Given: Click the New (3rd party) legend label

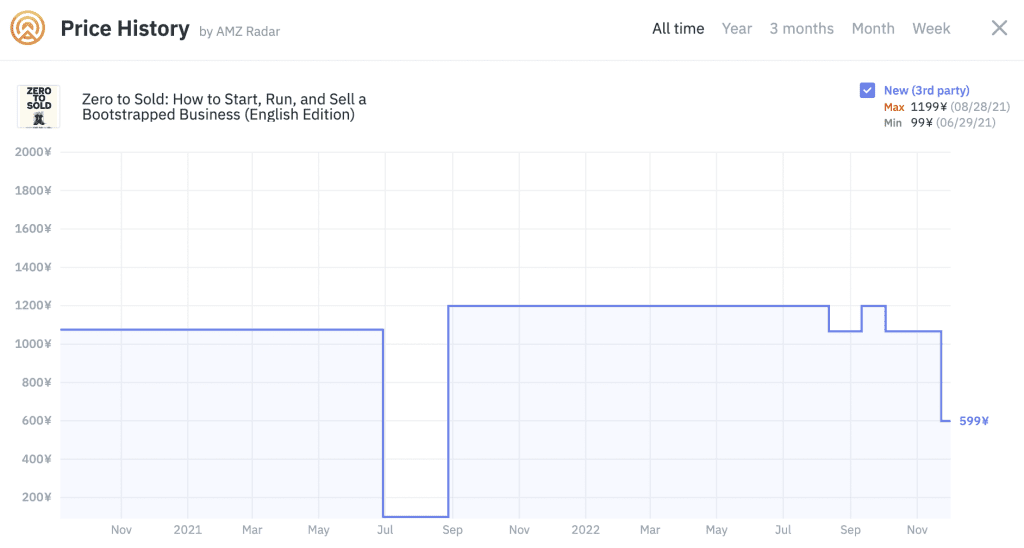Looking at the screenshot, I should (926, 91).
